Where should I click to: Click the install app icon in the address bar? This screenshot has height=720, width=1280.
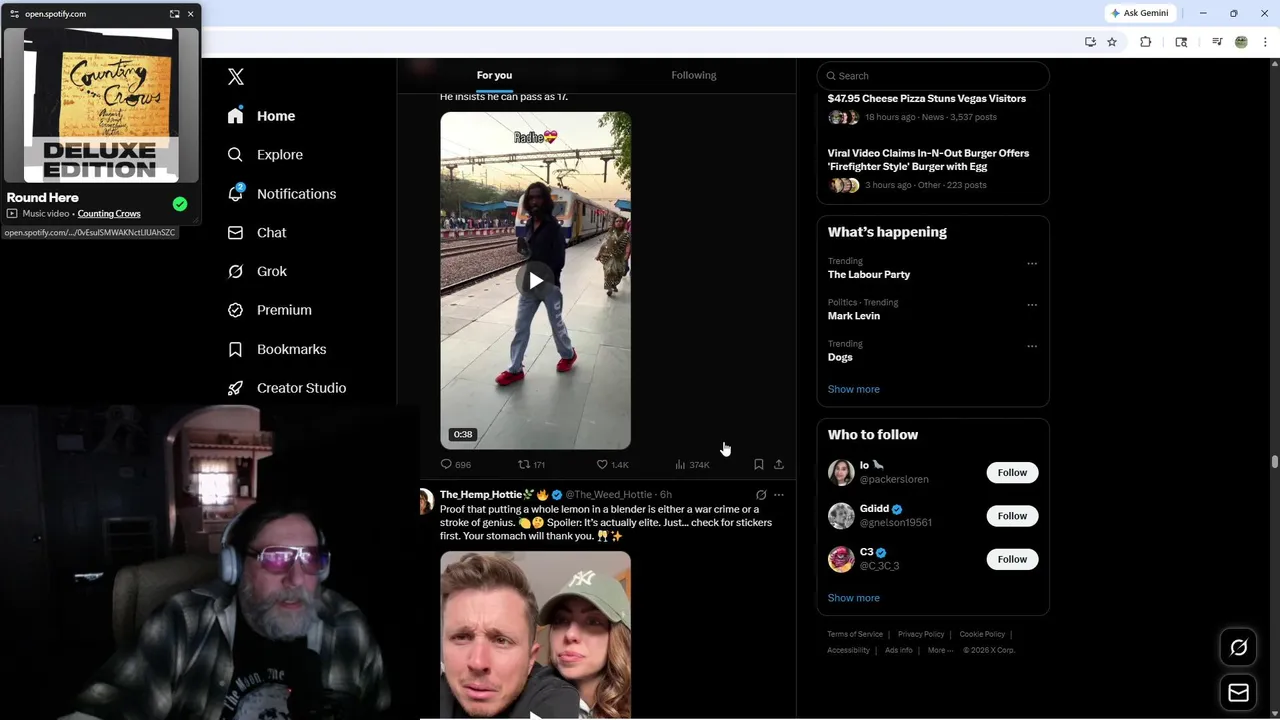(1090, 42)
